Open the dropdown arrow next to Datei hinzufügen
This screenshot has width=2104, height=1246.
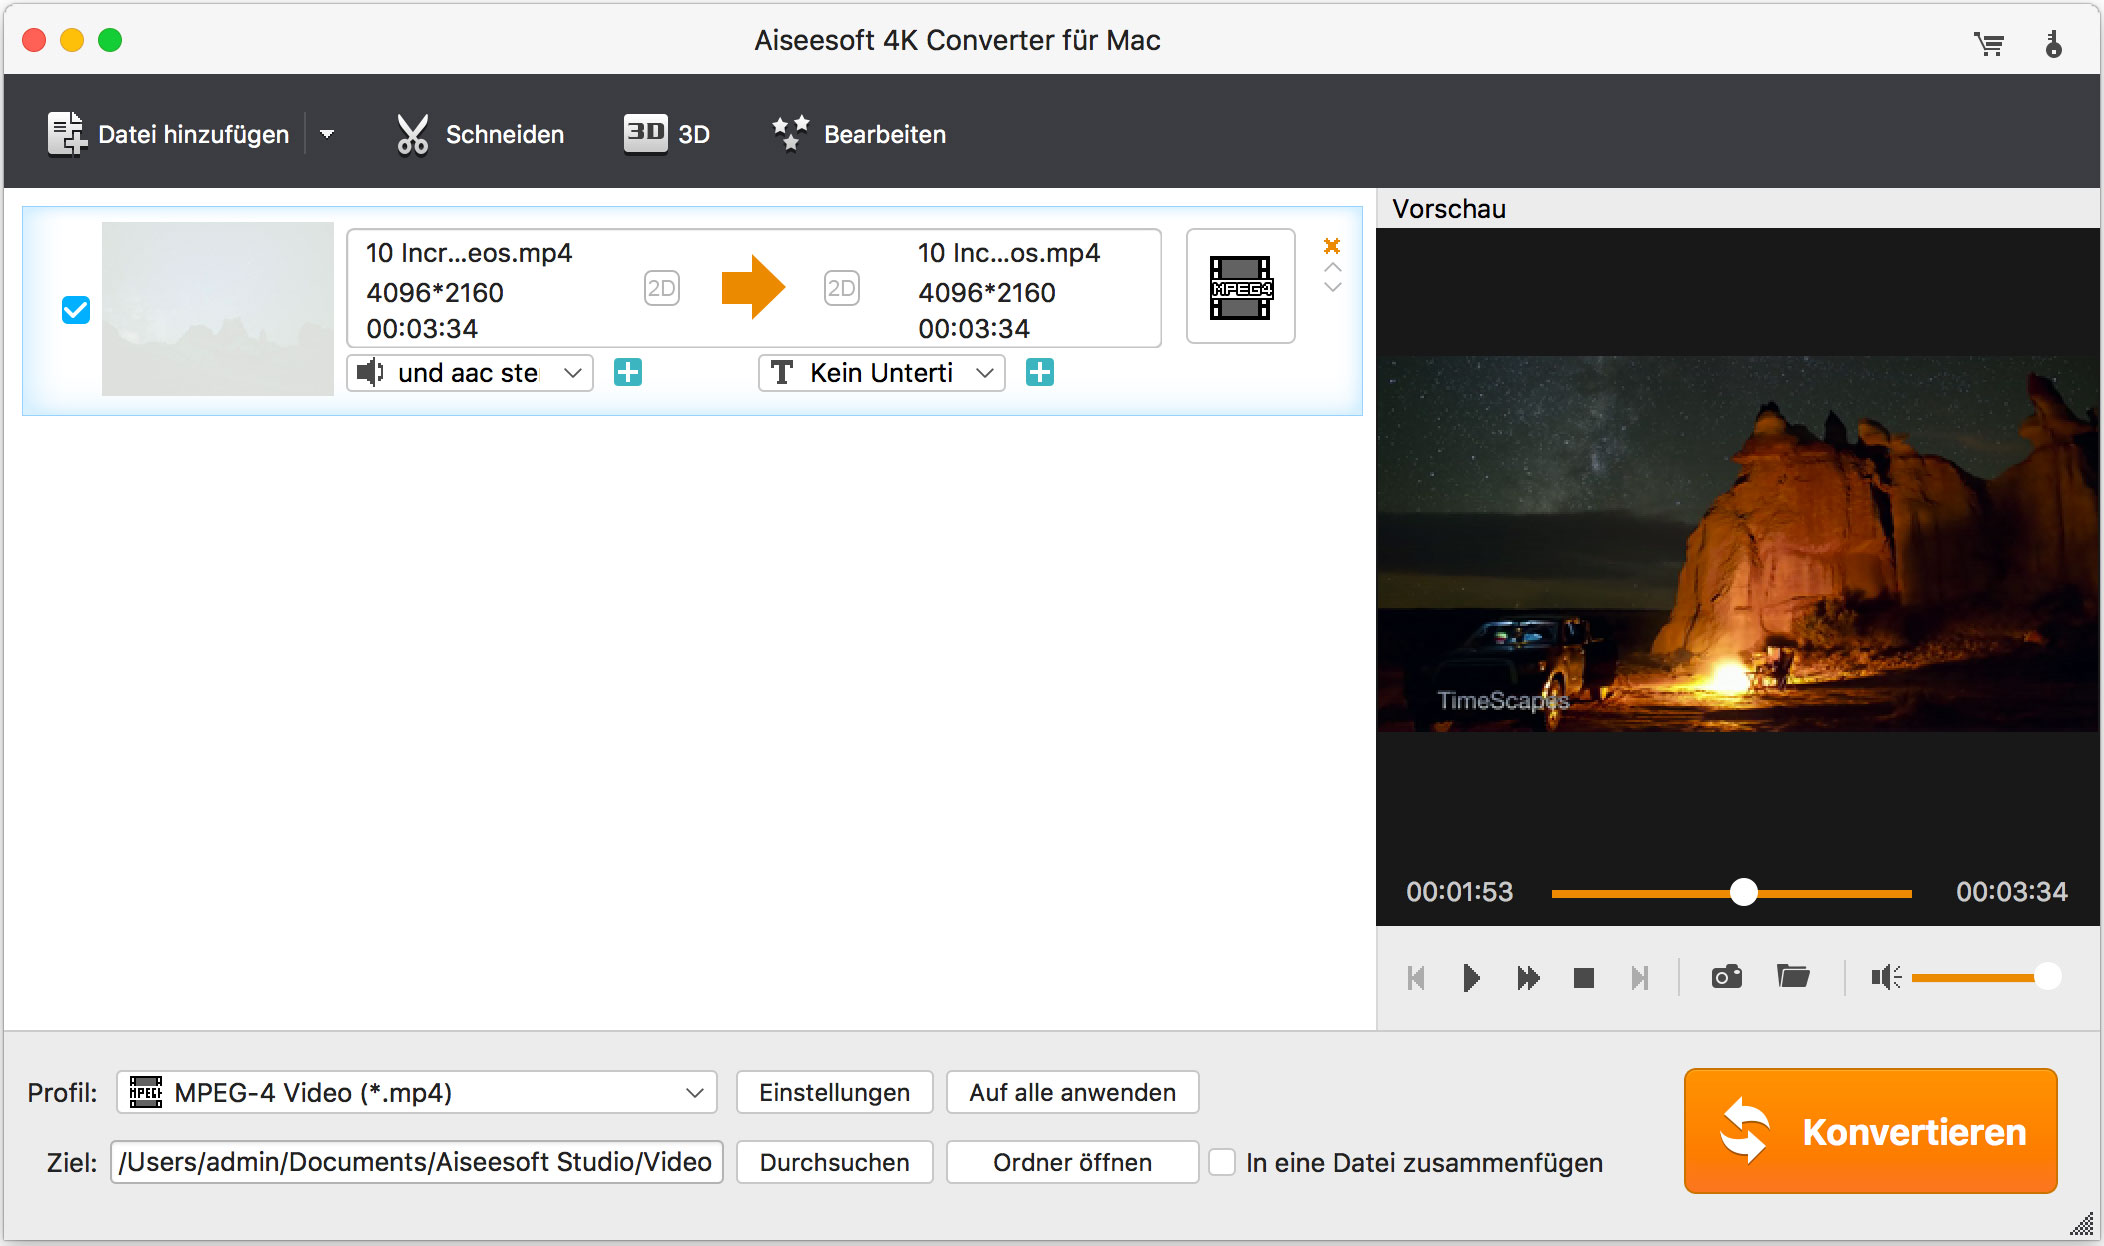pyautogui.click(x=327, y=134)
